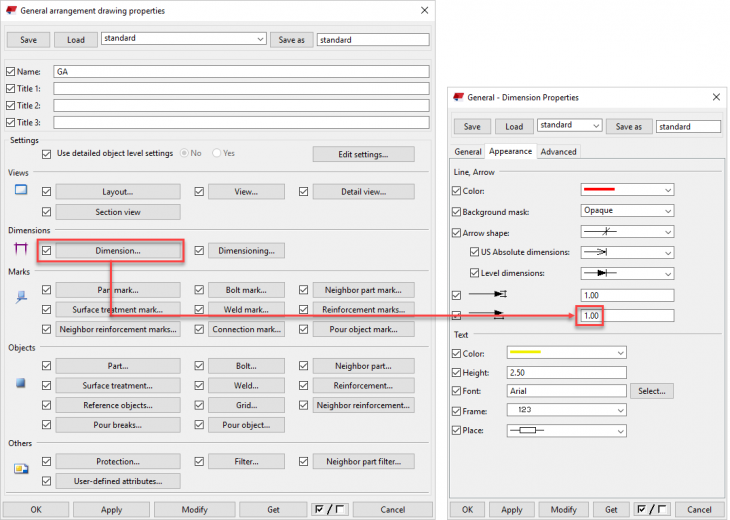
Task: Toggle the text Height checkbox
Action: pos(457,372)
